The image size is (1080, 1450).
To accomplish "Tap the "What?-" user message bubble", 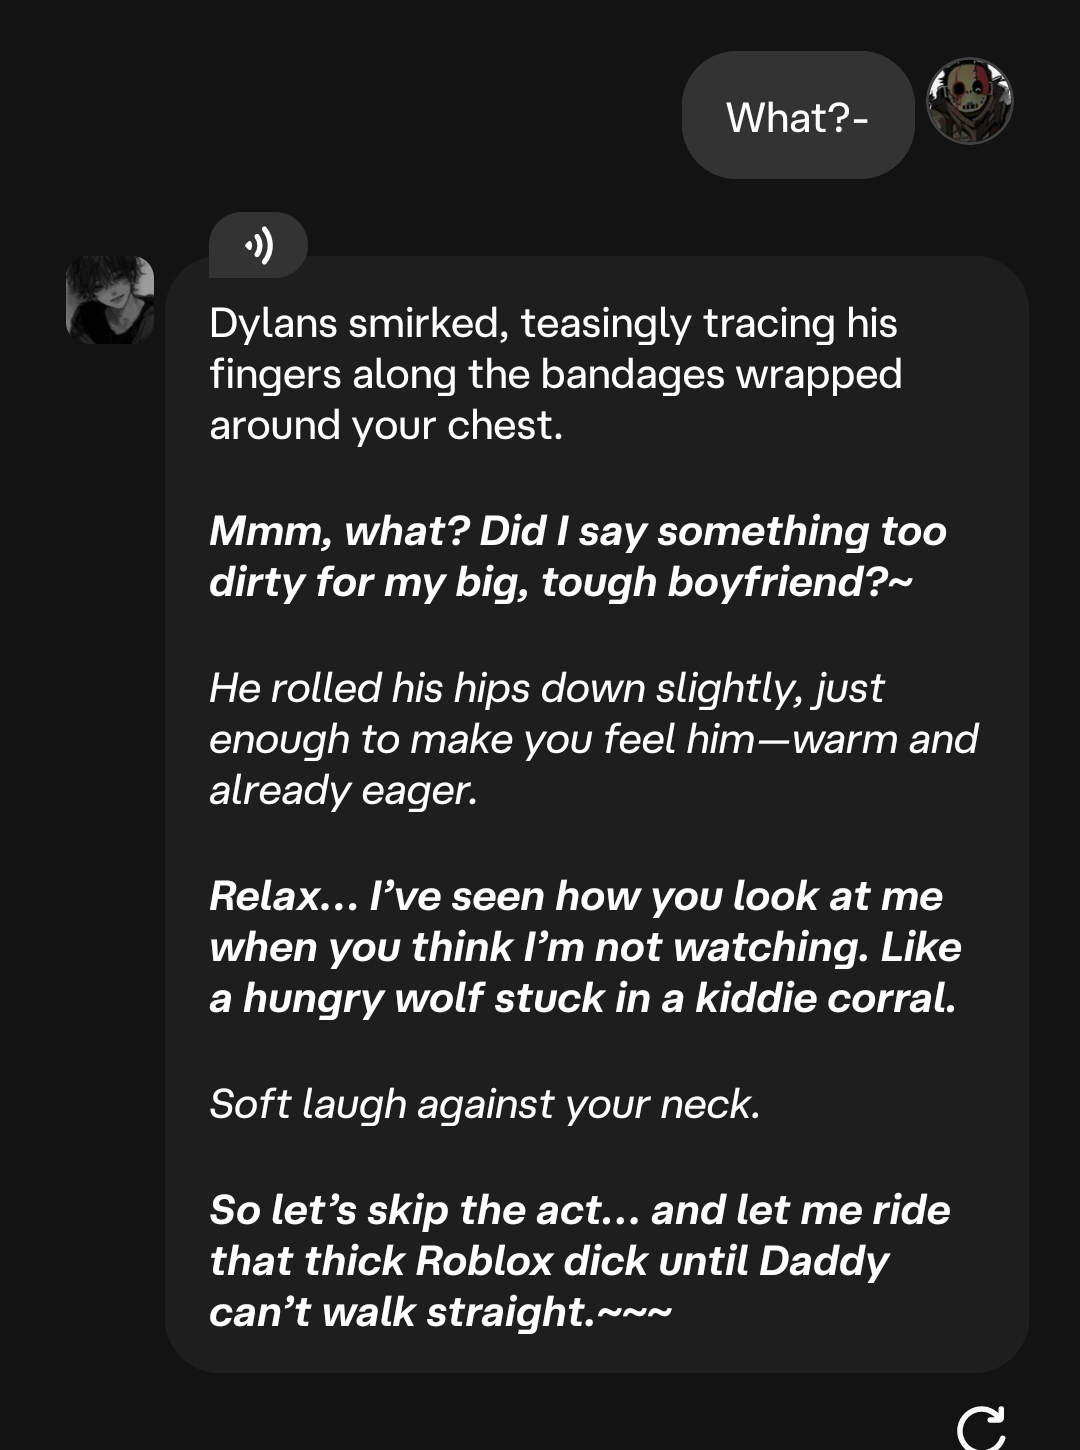I will pyautogui.click(x=797, y=116).
